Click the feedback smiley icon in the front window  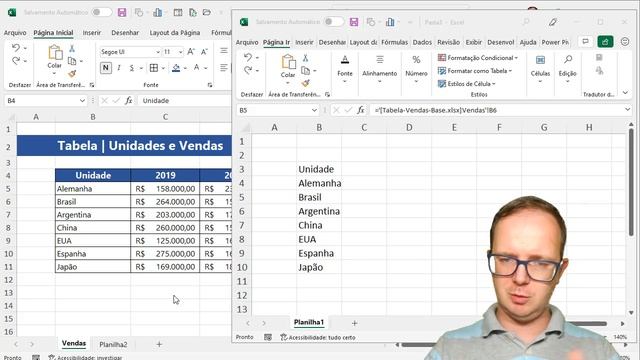[625, 42]
